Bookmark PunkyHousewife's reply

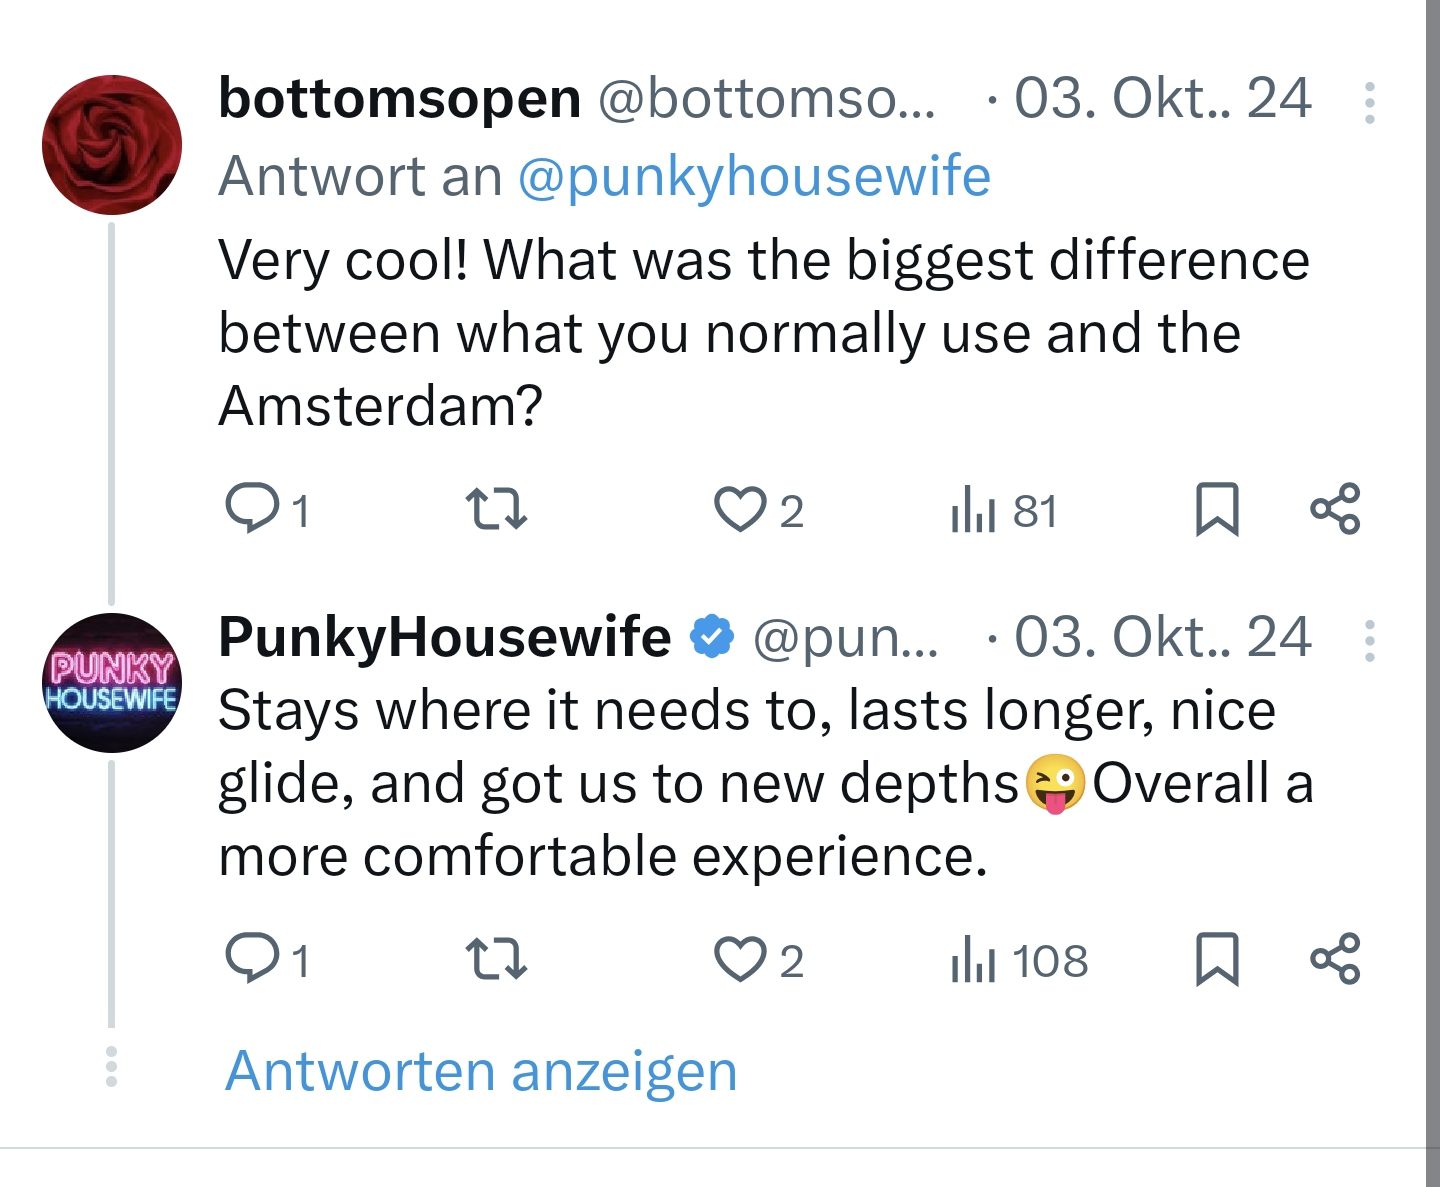(x=1217, y=960)
